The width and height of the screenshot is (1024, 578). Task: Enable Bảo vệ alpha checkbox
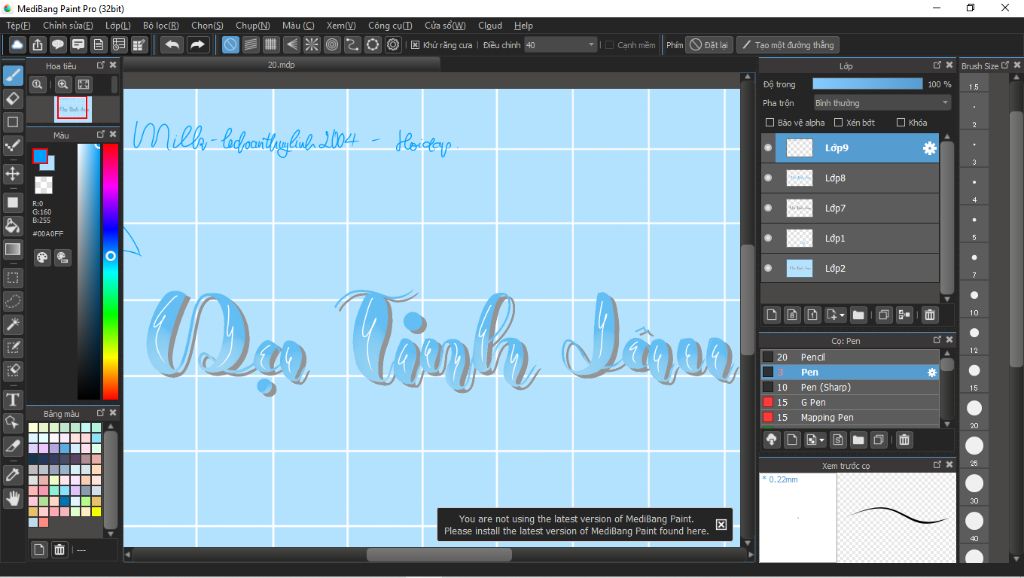pyautogui.click(x=769, y=123)
